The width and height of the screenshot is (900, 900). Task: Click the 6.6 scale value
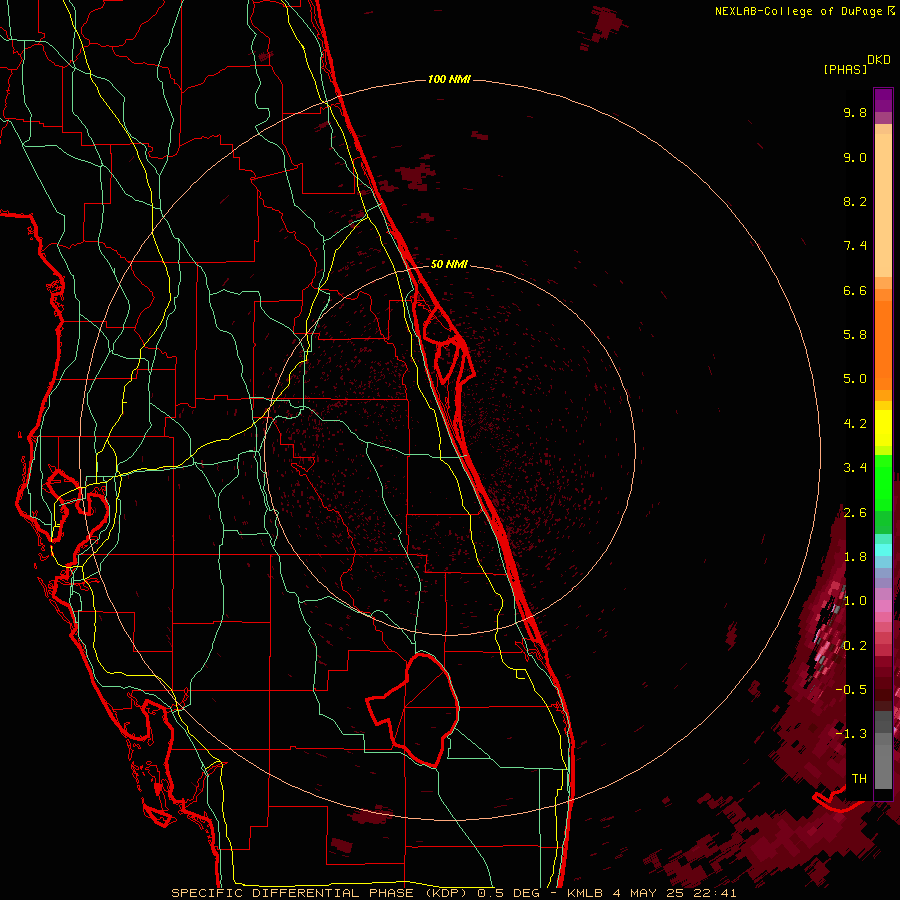(855, 290)
